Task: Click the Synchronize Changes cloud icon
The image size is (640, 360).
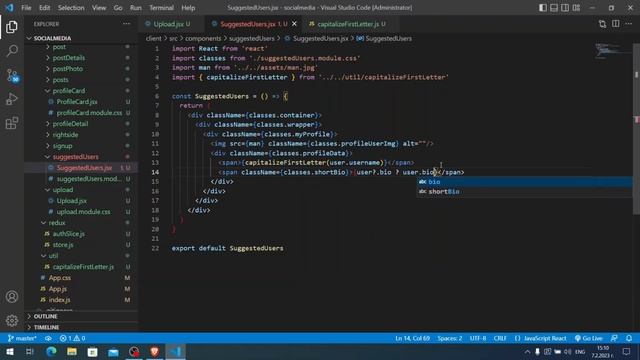Action: tap(48, 338)
